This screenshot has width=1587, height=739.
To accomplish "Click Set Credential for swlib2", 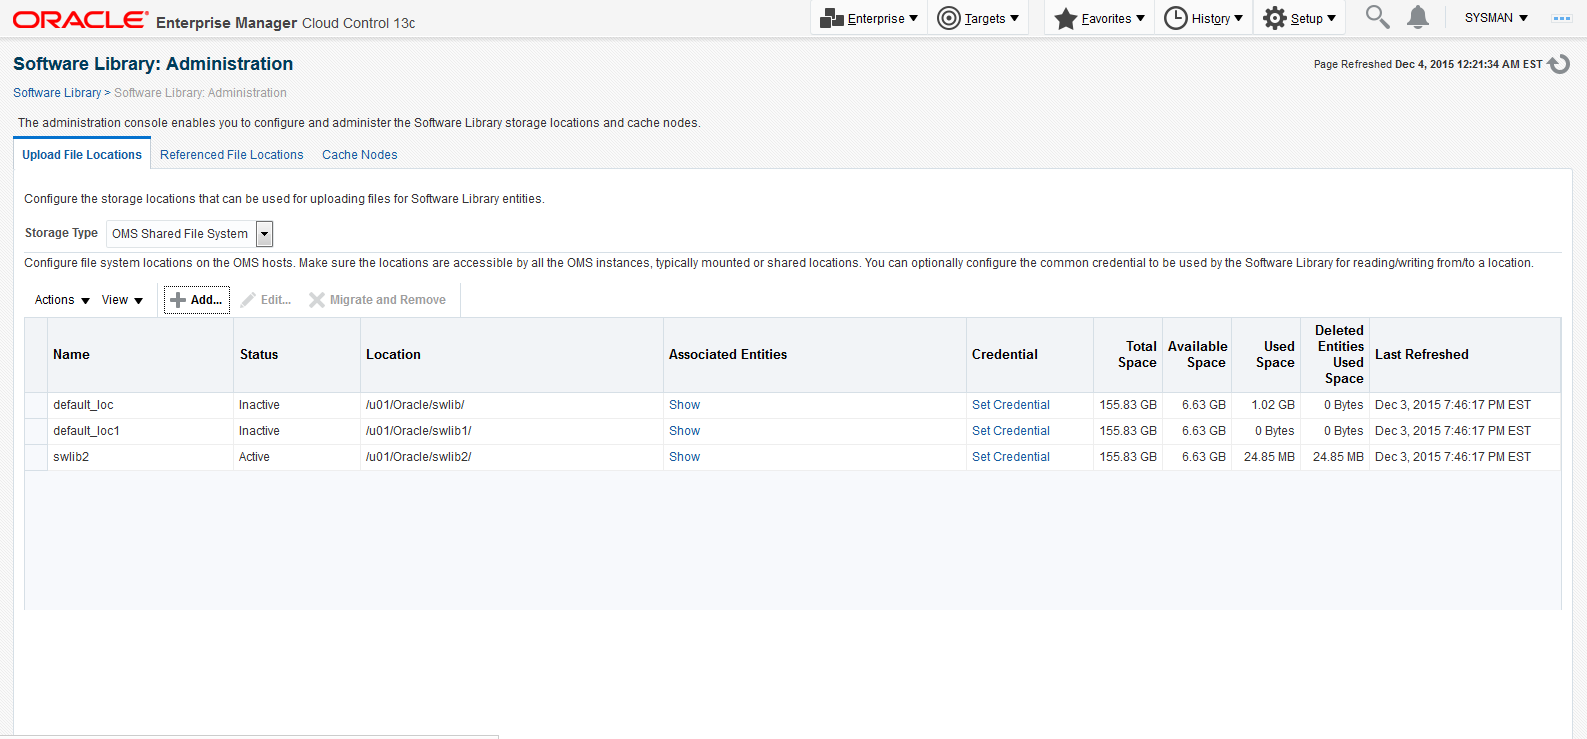I will (1010, 457).
